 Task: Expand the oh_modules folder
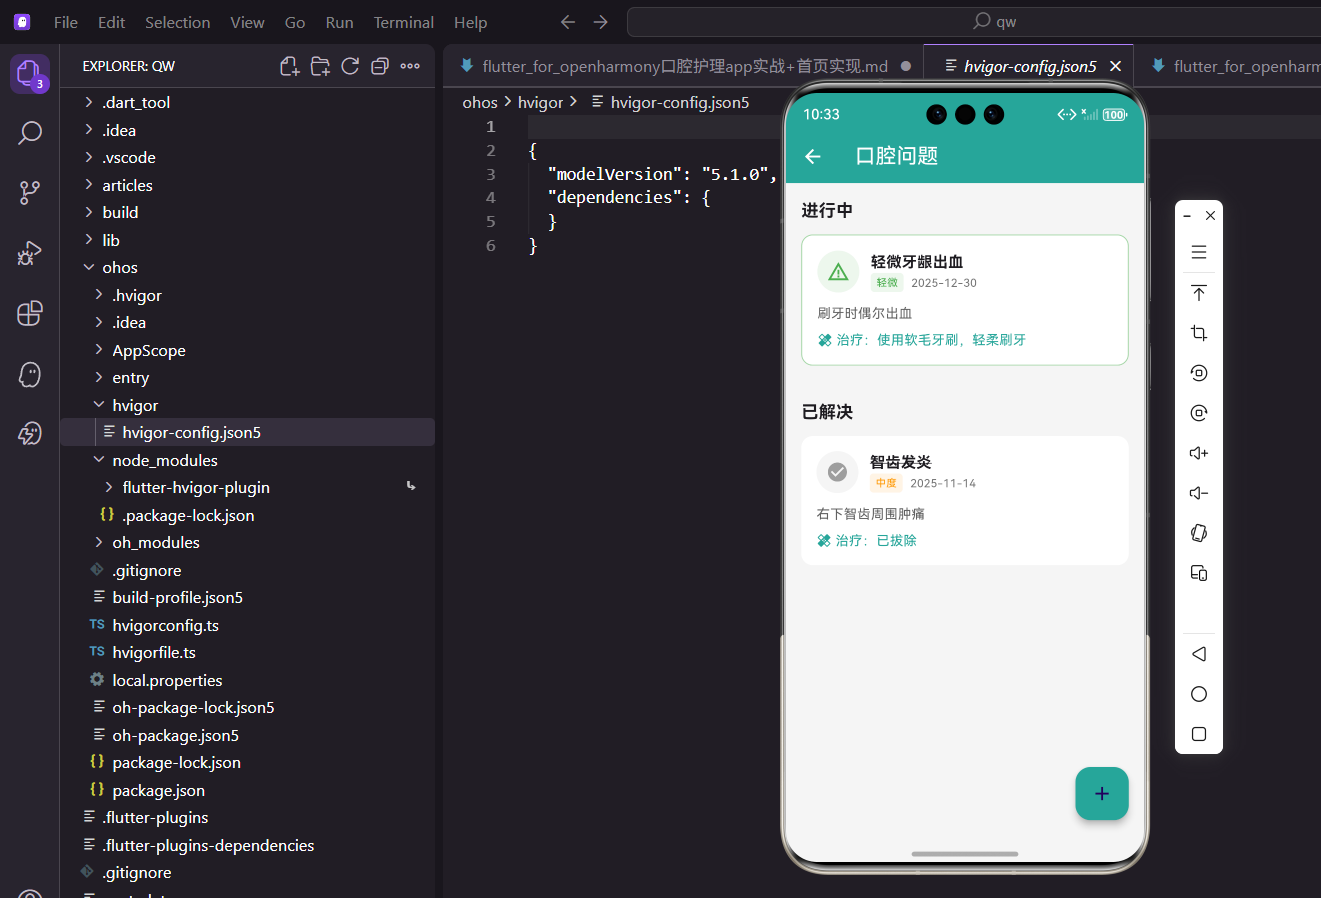click(x=247, y=542)
